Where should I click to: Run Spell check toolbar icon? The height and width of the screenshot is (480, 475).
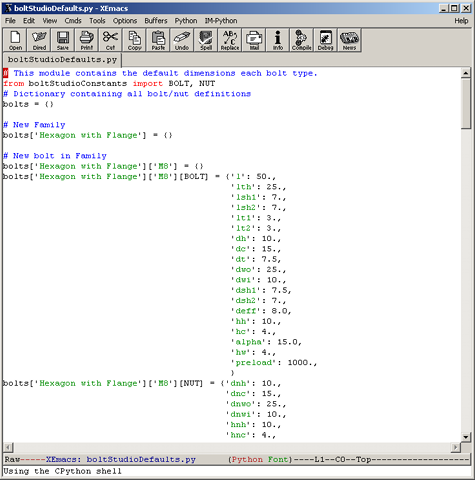point(206,40)
